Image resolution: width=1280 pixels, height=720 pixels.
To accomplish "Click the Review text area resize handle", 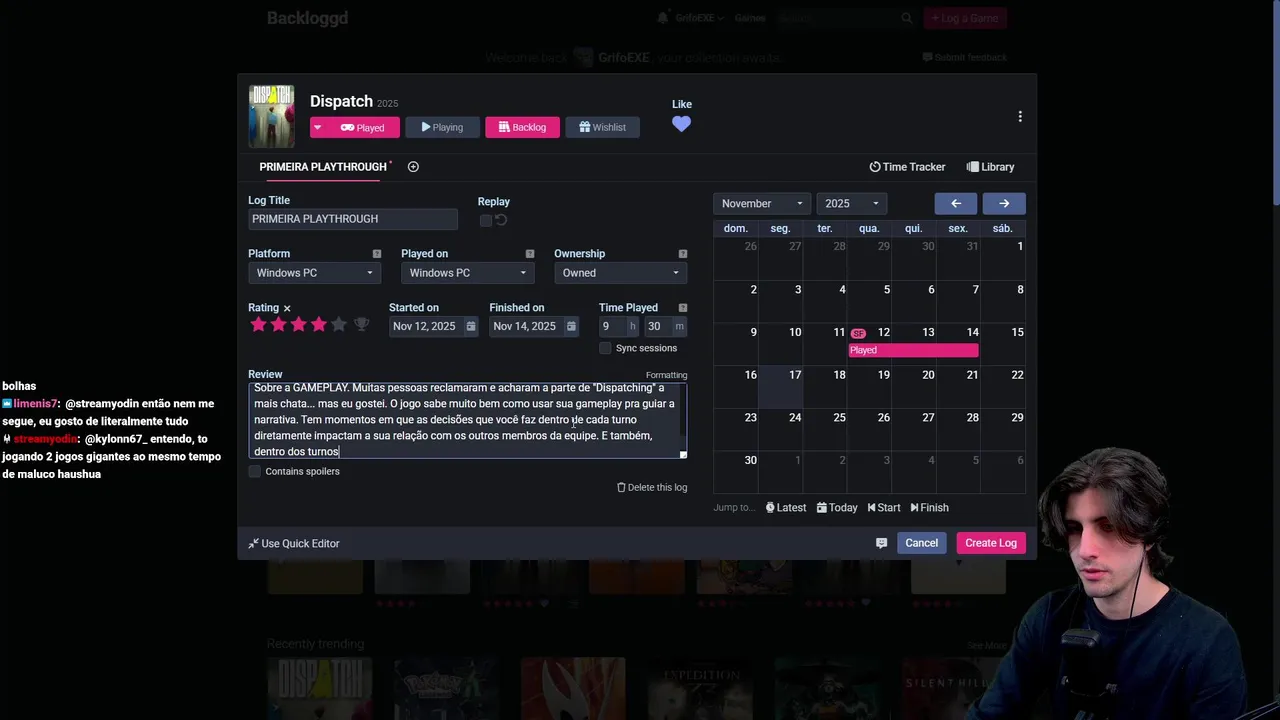I will pyautogui.click(x=683, y=454).
